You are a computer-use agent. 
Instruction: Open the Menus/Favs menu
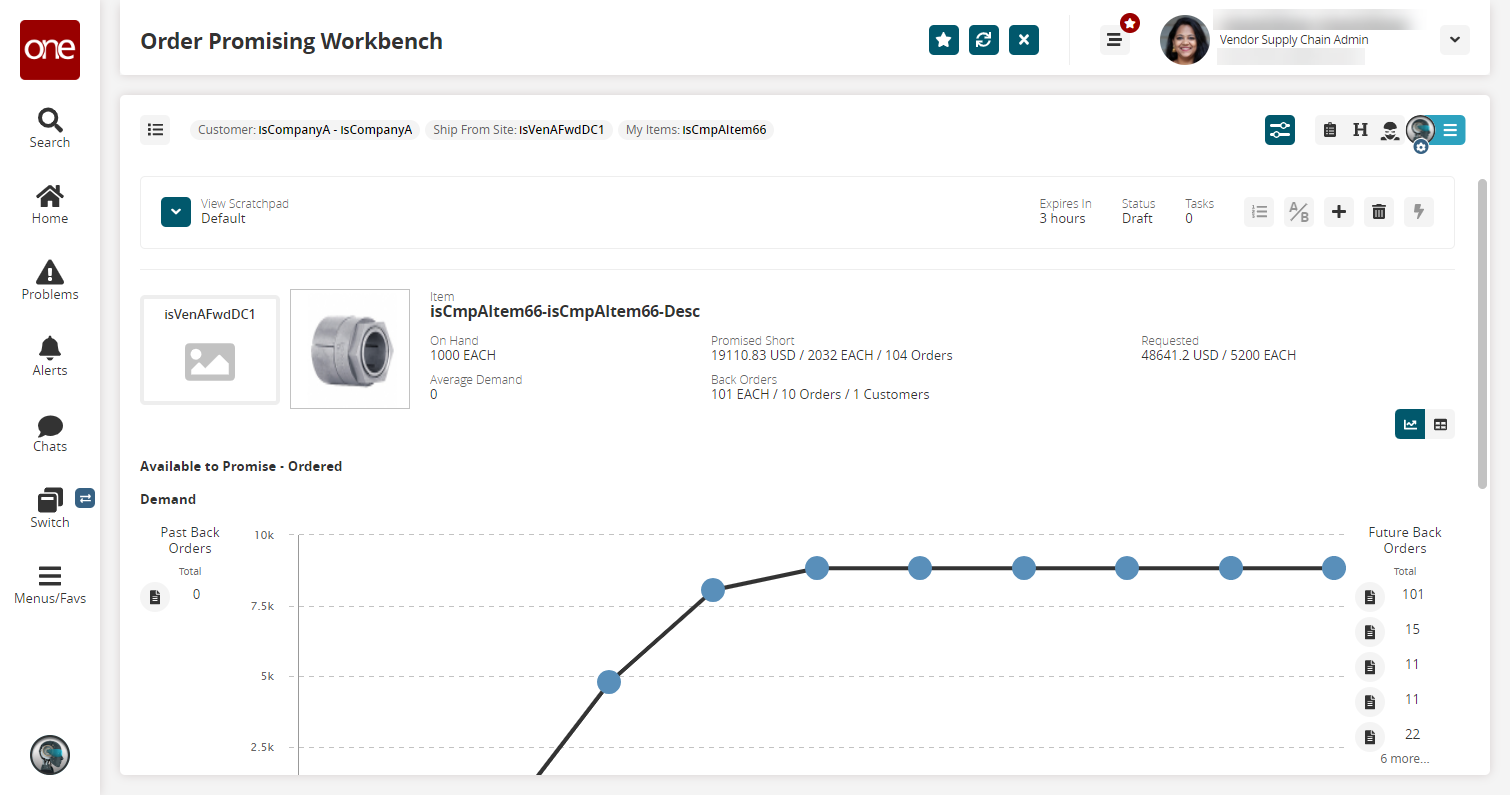pos(49,585)
